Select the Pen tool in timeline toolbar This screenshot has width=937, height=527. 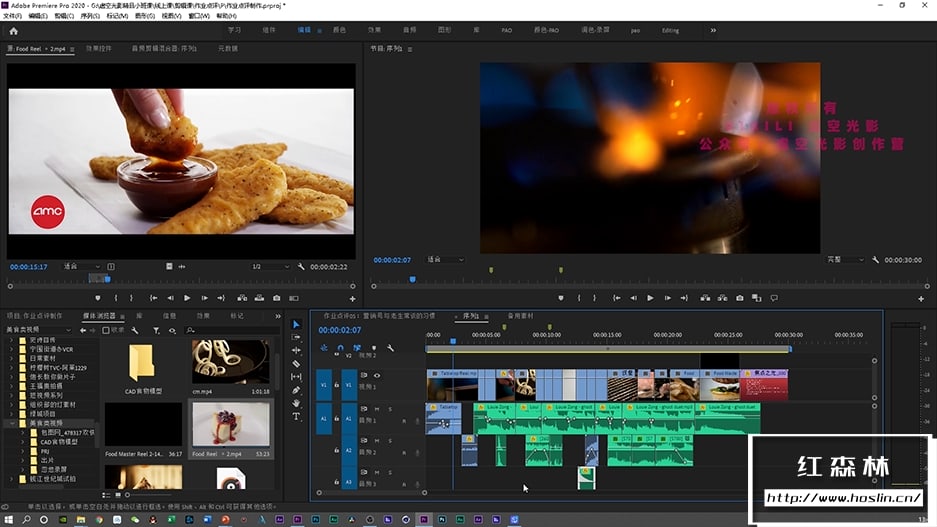click(x=296, y=390)
